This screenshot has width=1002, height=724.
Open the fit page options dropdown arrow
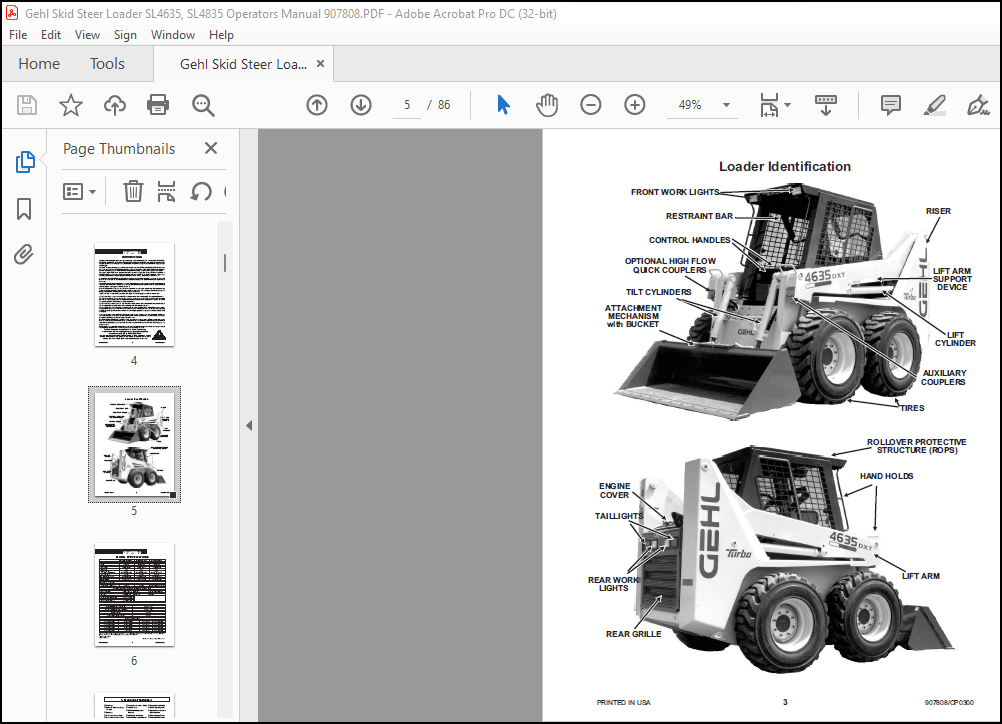click(787, 105)
